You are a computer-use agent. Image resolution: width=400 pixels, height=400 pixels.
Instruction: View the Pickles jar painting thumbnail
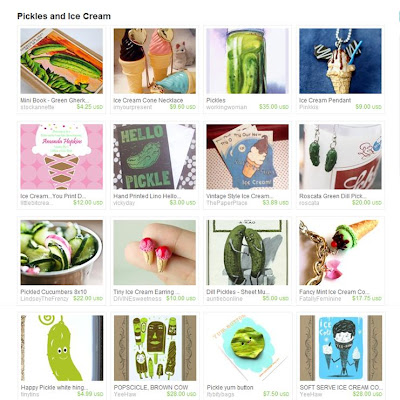[247, 61]
